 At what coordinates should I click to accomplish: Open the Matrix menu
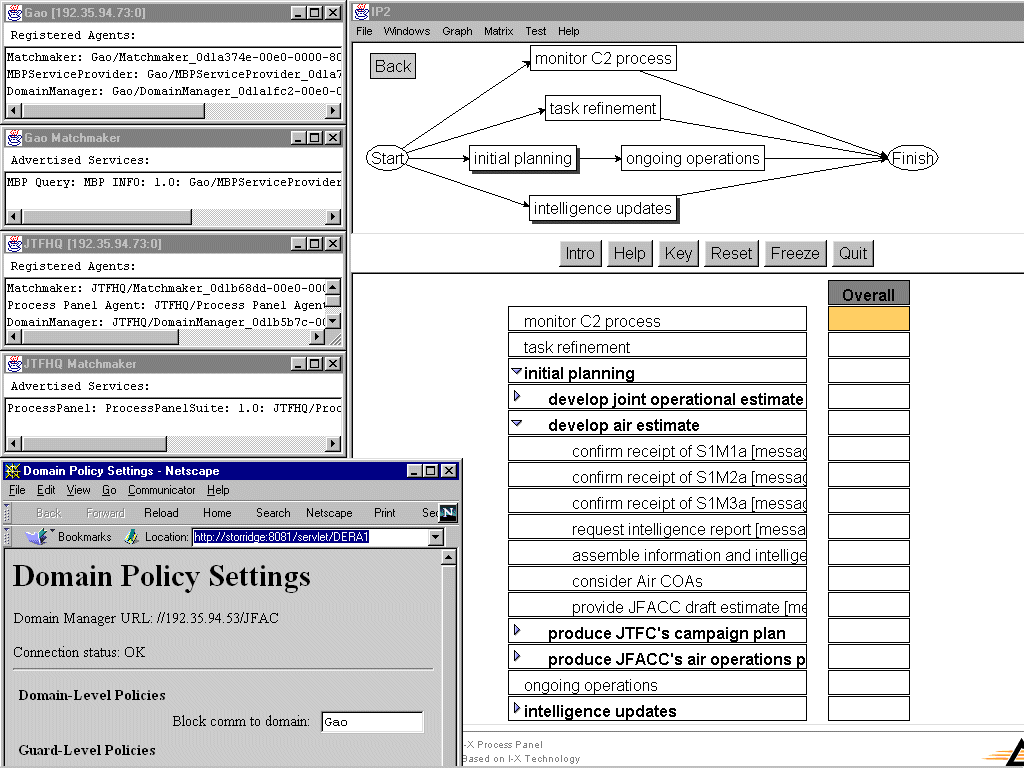pyautogui.click(x=498, y=31)
